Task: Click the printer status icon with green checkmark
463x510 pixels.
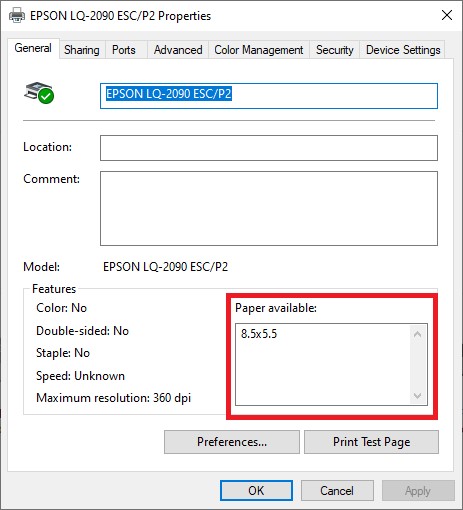Action: click(x=39, y=93)
